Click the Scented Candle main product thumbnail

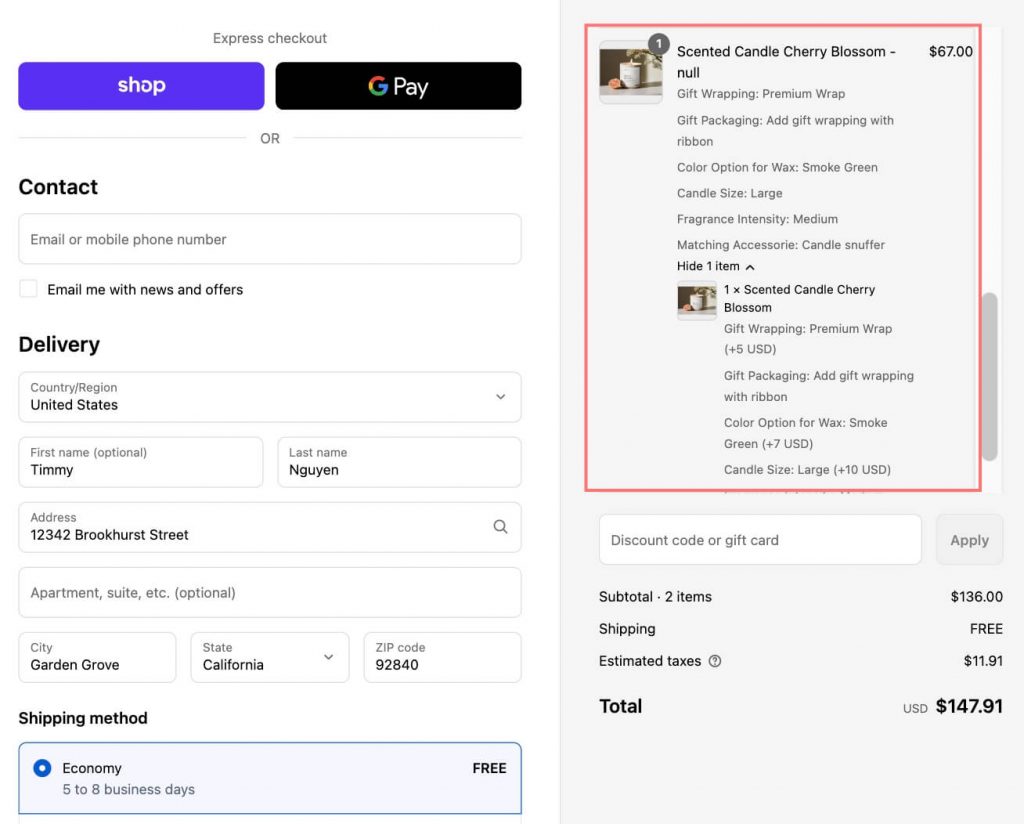coord(630,73)
